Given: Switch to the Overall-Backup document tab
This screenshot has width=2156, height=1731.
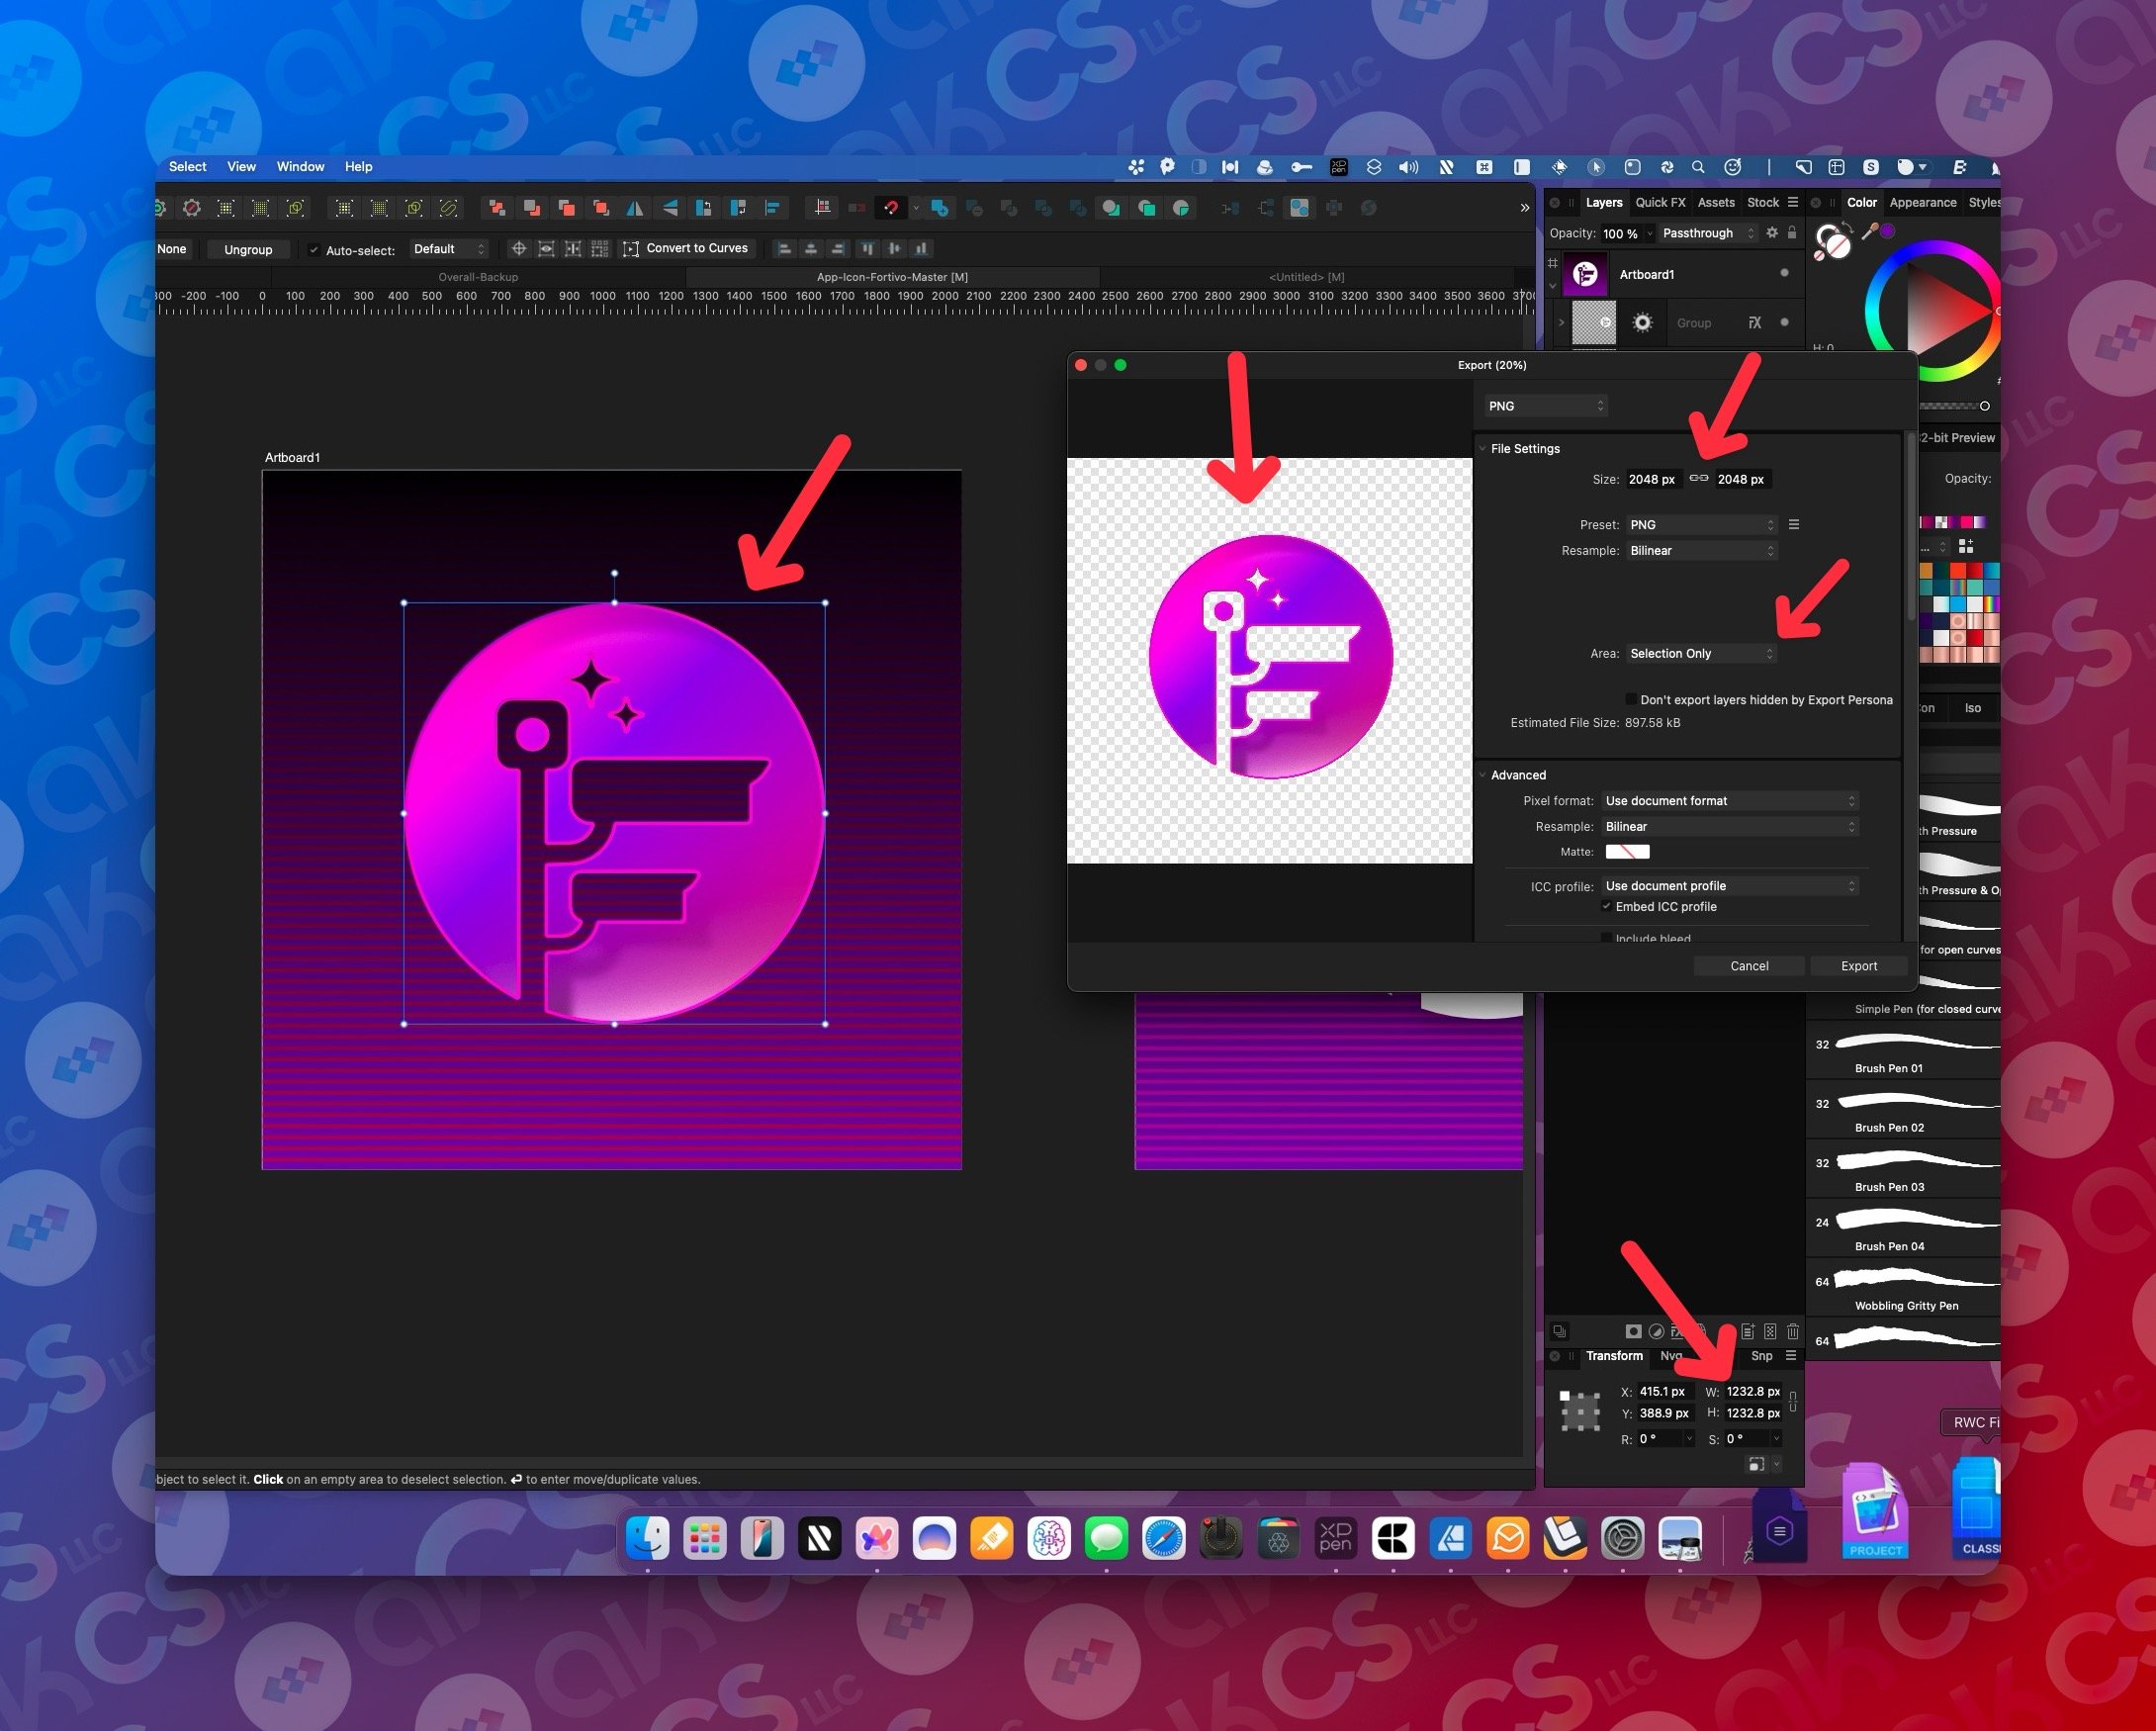Looking at the screenshot, I should tap(478, 277).
